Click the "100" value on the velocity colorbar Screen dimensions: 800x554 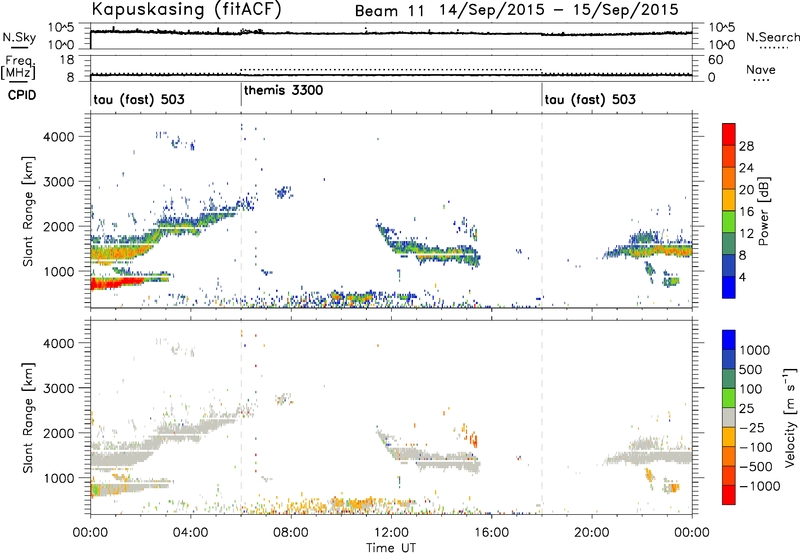[751, 389]
